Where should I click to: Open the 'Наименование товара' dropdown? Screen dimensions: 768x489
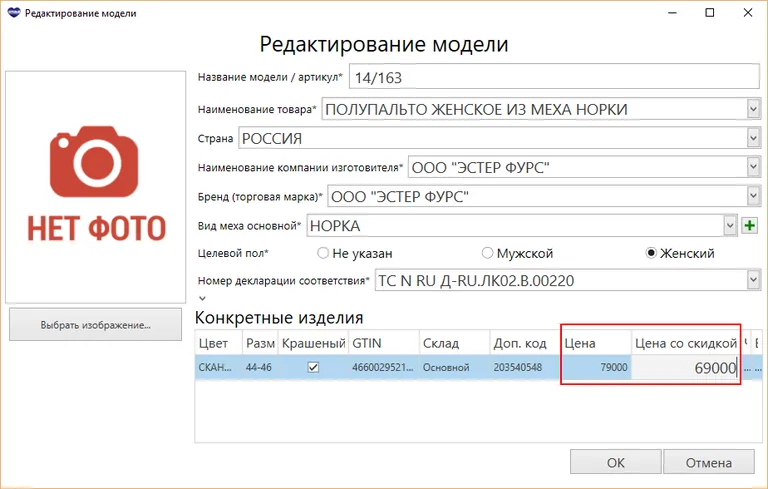pyautogui.click(x=753, y=109)
